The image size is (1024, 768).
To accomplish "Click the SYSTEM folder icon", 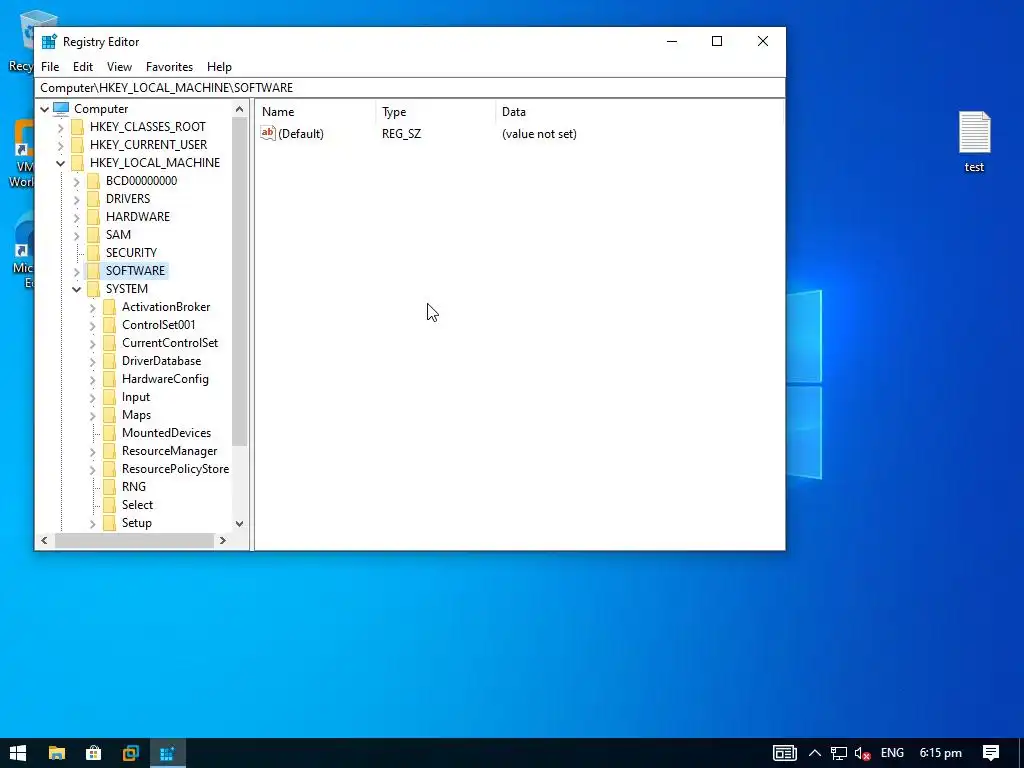I will click(93, 289).
